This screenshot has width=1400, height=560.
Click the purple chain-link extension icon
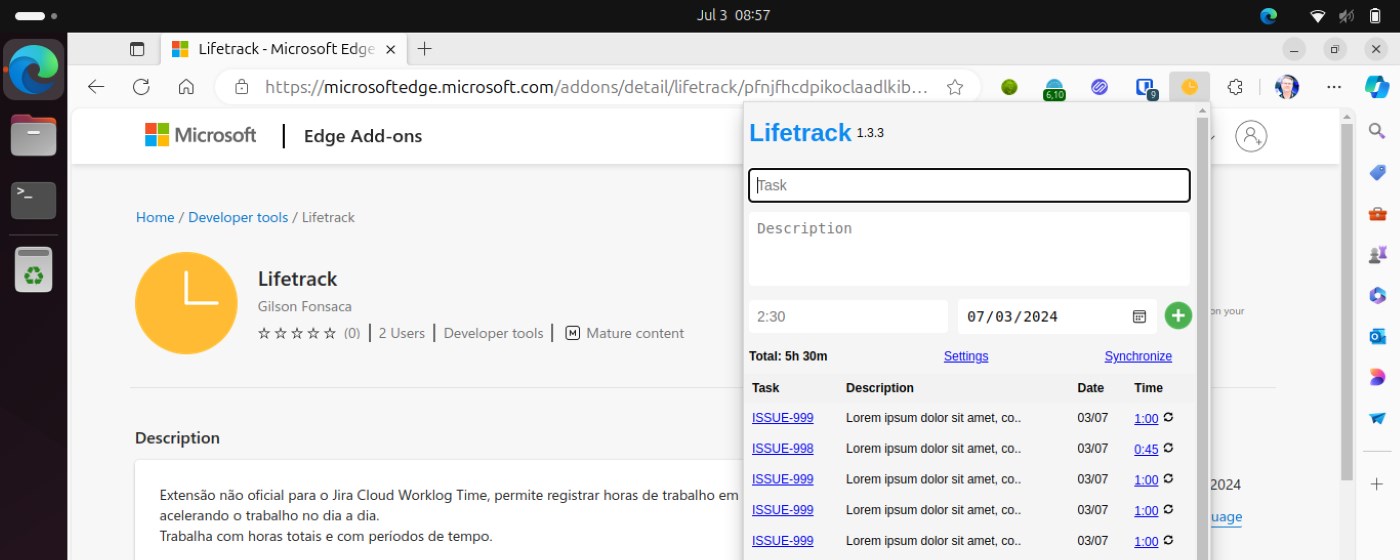click(1099, 87)
